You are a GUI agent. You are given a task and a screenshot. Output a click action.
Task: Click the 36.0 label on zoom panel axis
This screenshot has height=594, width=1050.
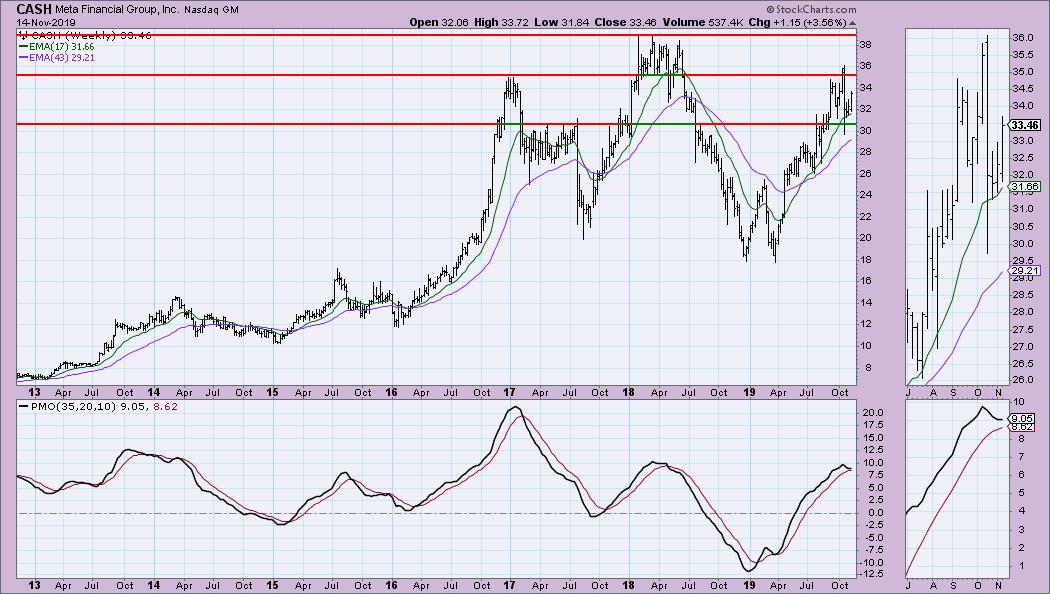(1022, 38)
